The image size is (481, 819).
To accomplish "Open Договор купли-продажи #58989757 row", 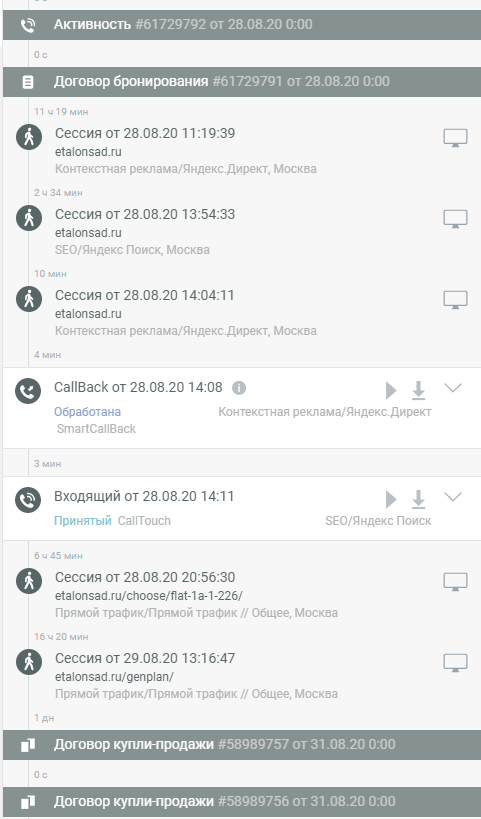I will point(242,744).
